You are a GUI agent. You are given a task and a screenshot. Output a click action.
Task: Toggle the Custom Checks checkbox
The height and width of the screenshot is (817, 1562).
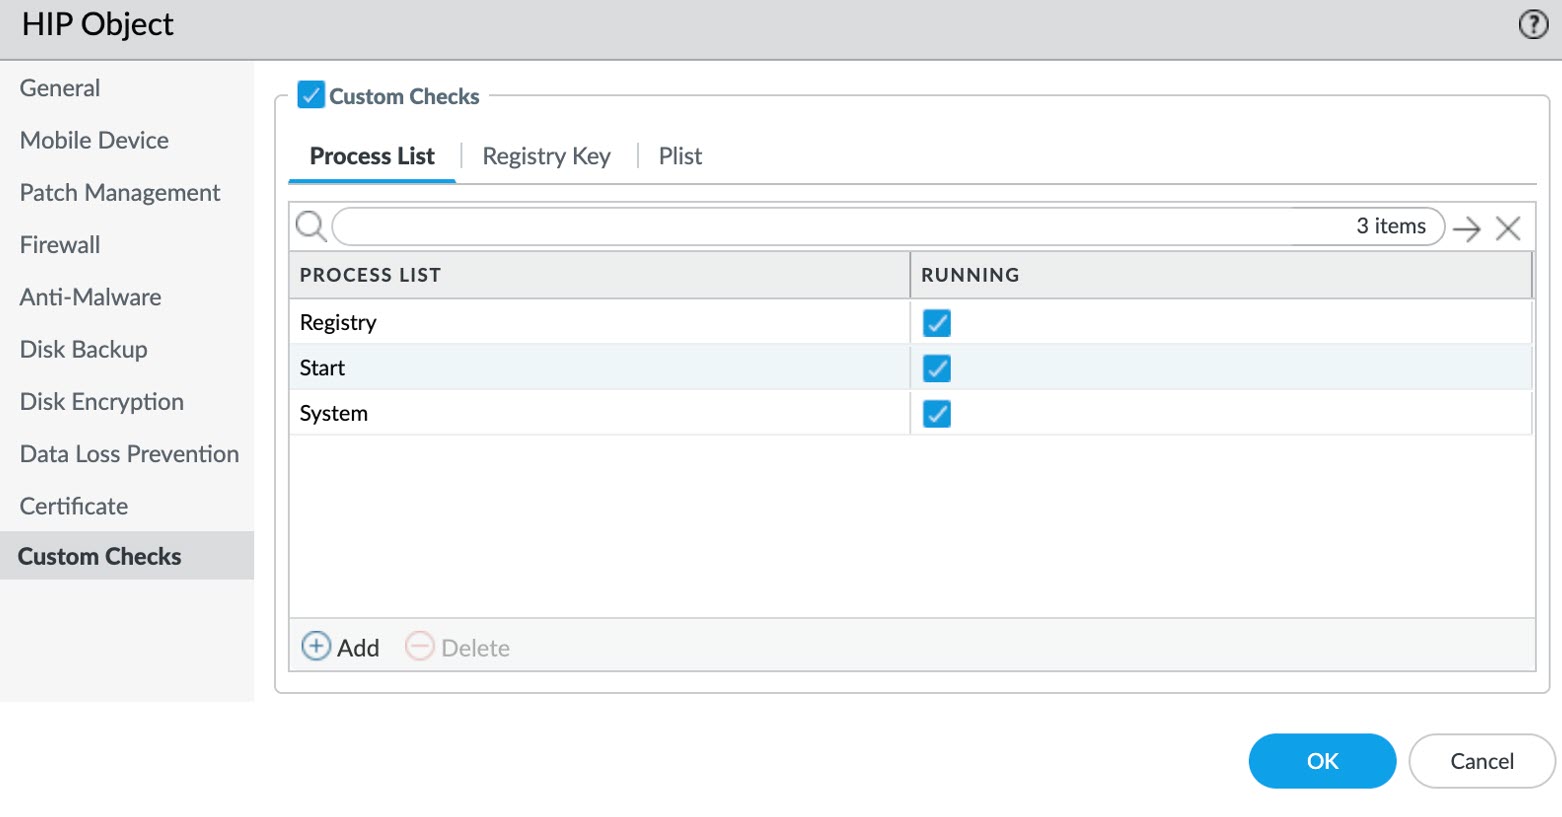coord(311,96)
